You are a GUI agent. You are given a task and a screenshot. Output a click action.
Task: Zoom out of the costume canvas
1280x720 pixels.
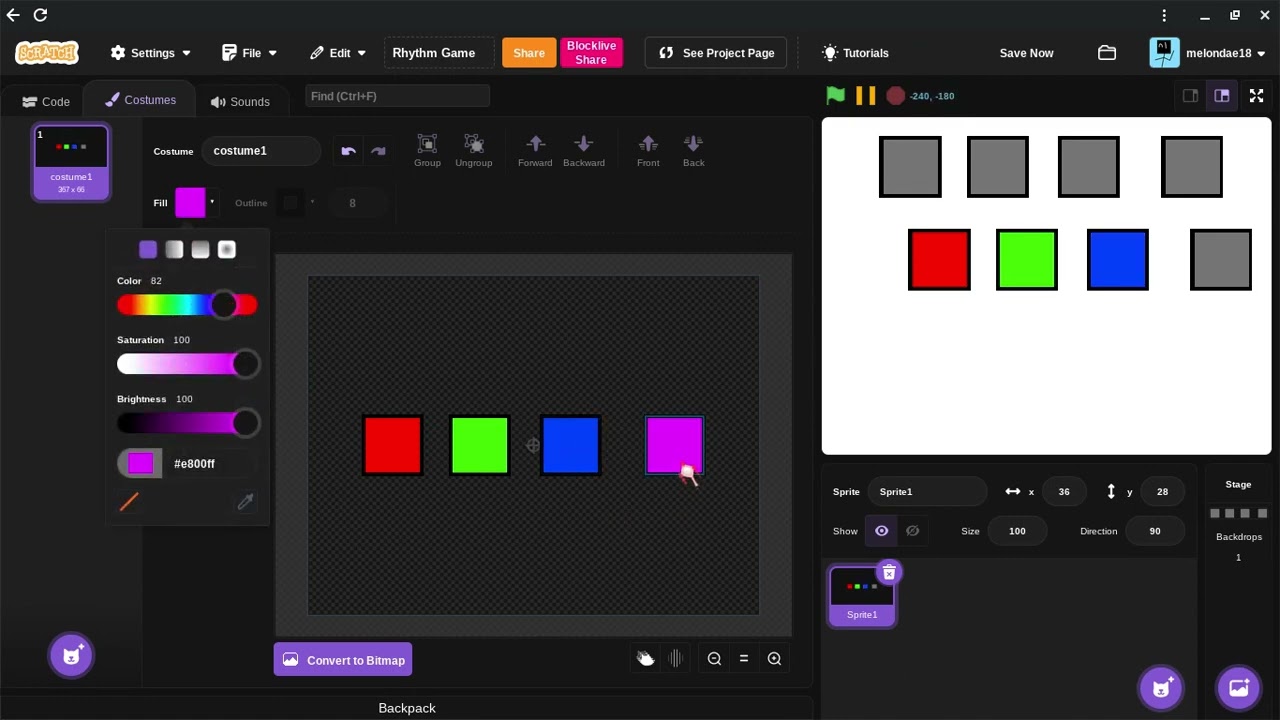coord(714,658)
